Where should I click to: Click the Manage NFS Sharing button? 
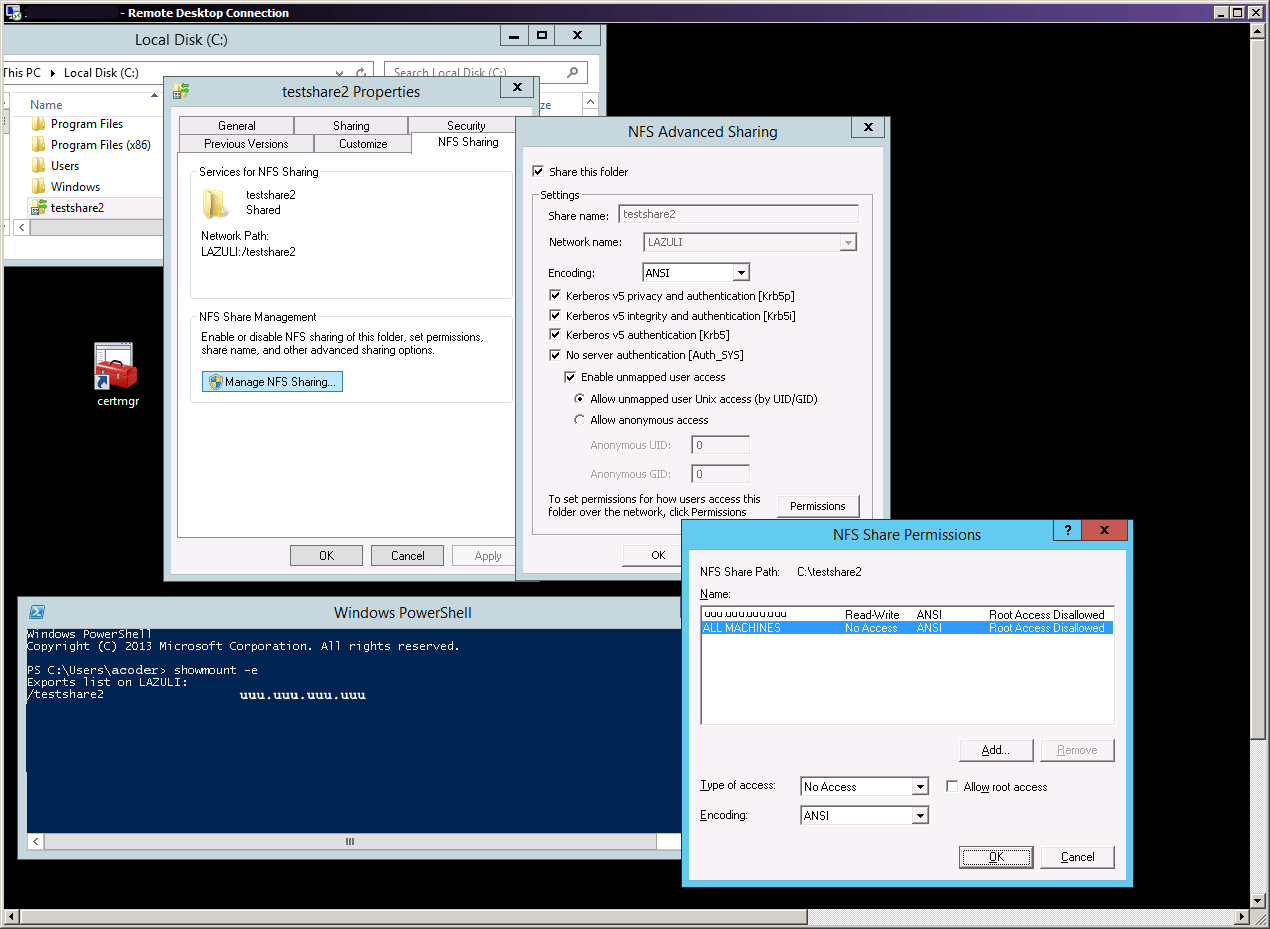[x=272, y=382]
